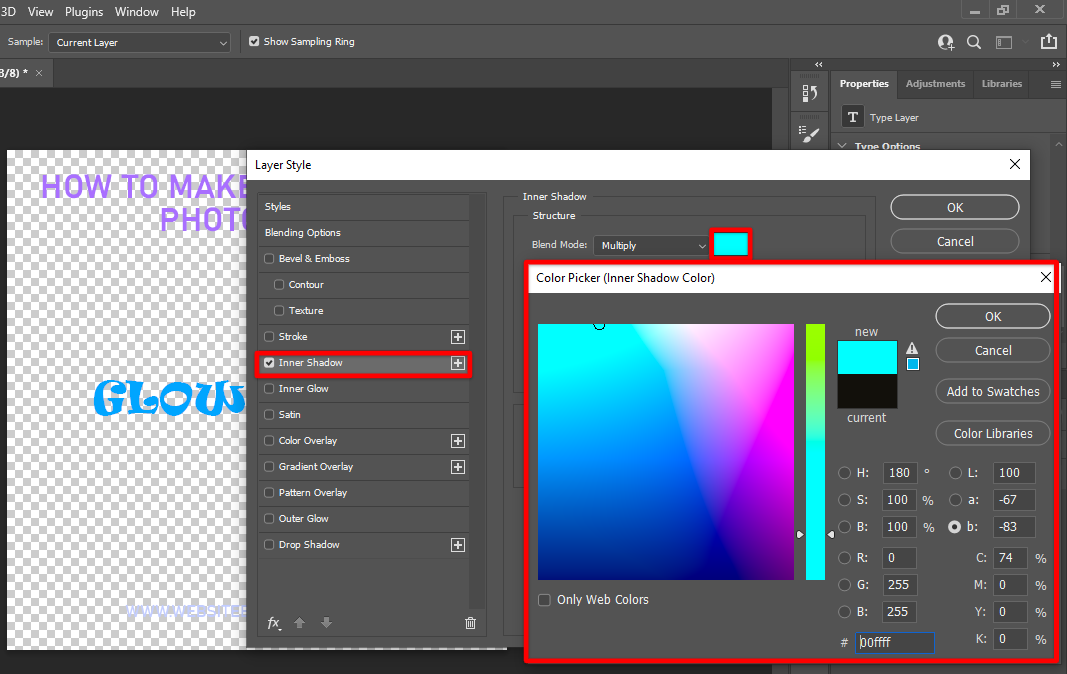Switch to the Adjustments tab

click(935, 84)
